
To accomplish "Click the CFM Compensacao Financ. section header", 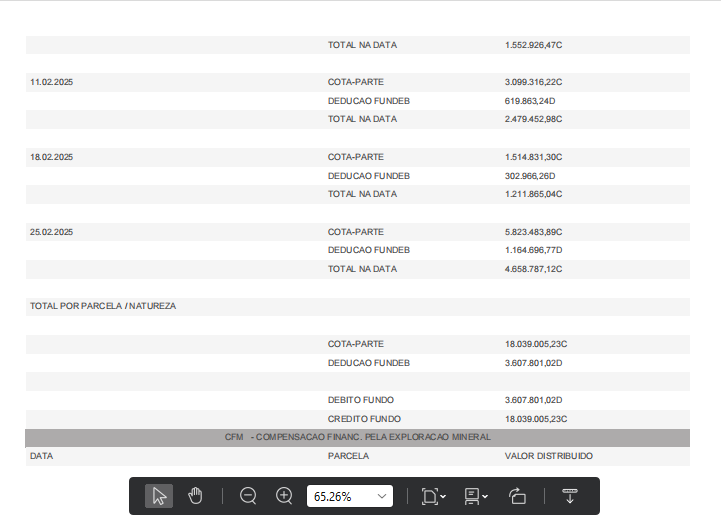I will 357,438.
